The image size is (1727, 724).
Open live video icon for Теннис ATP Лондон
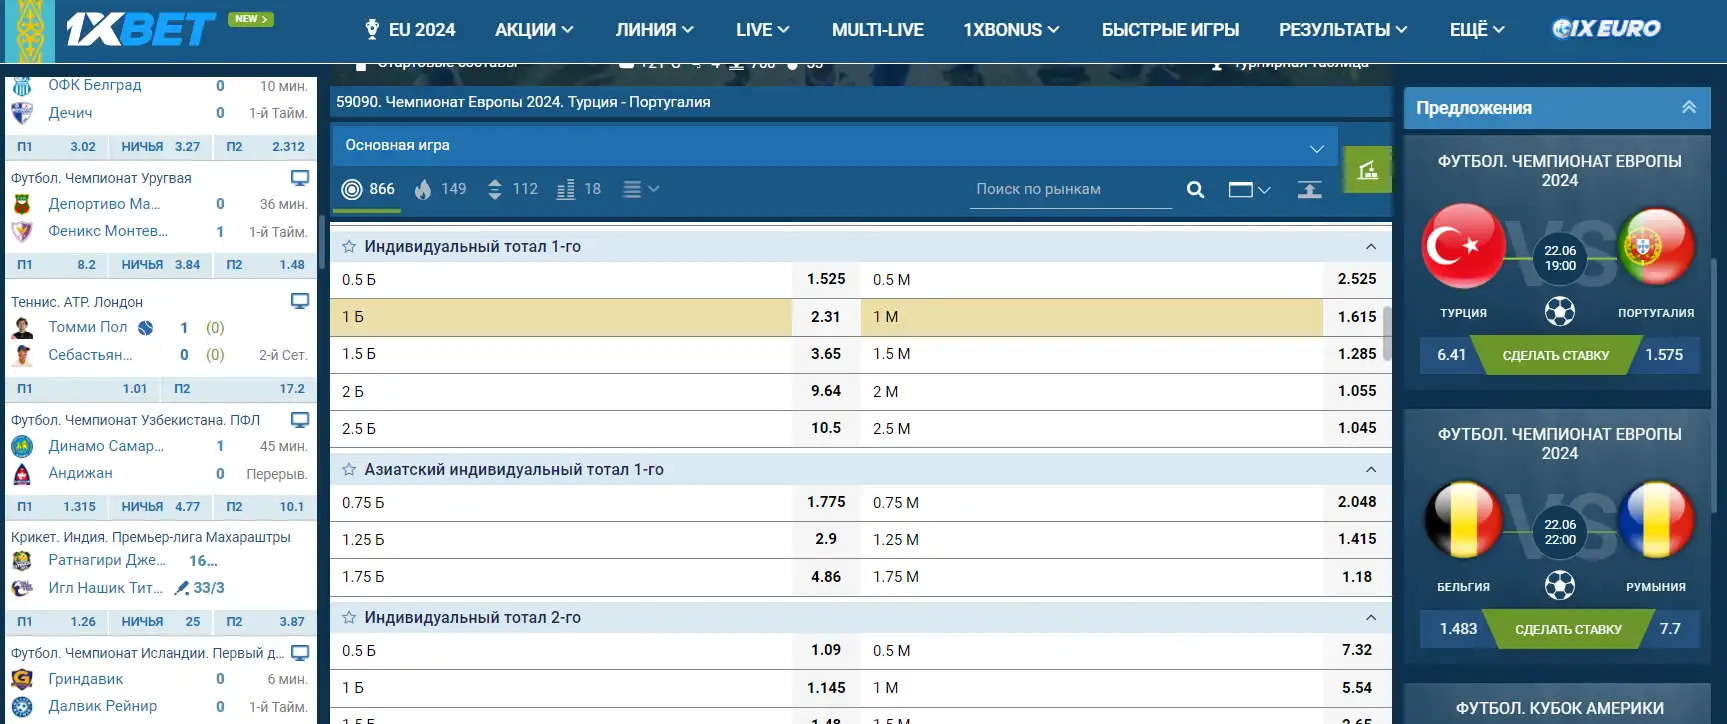coord(300,301)
